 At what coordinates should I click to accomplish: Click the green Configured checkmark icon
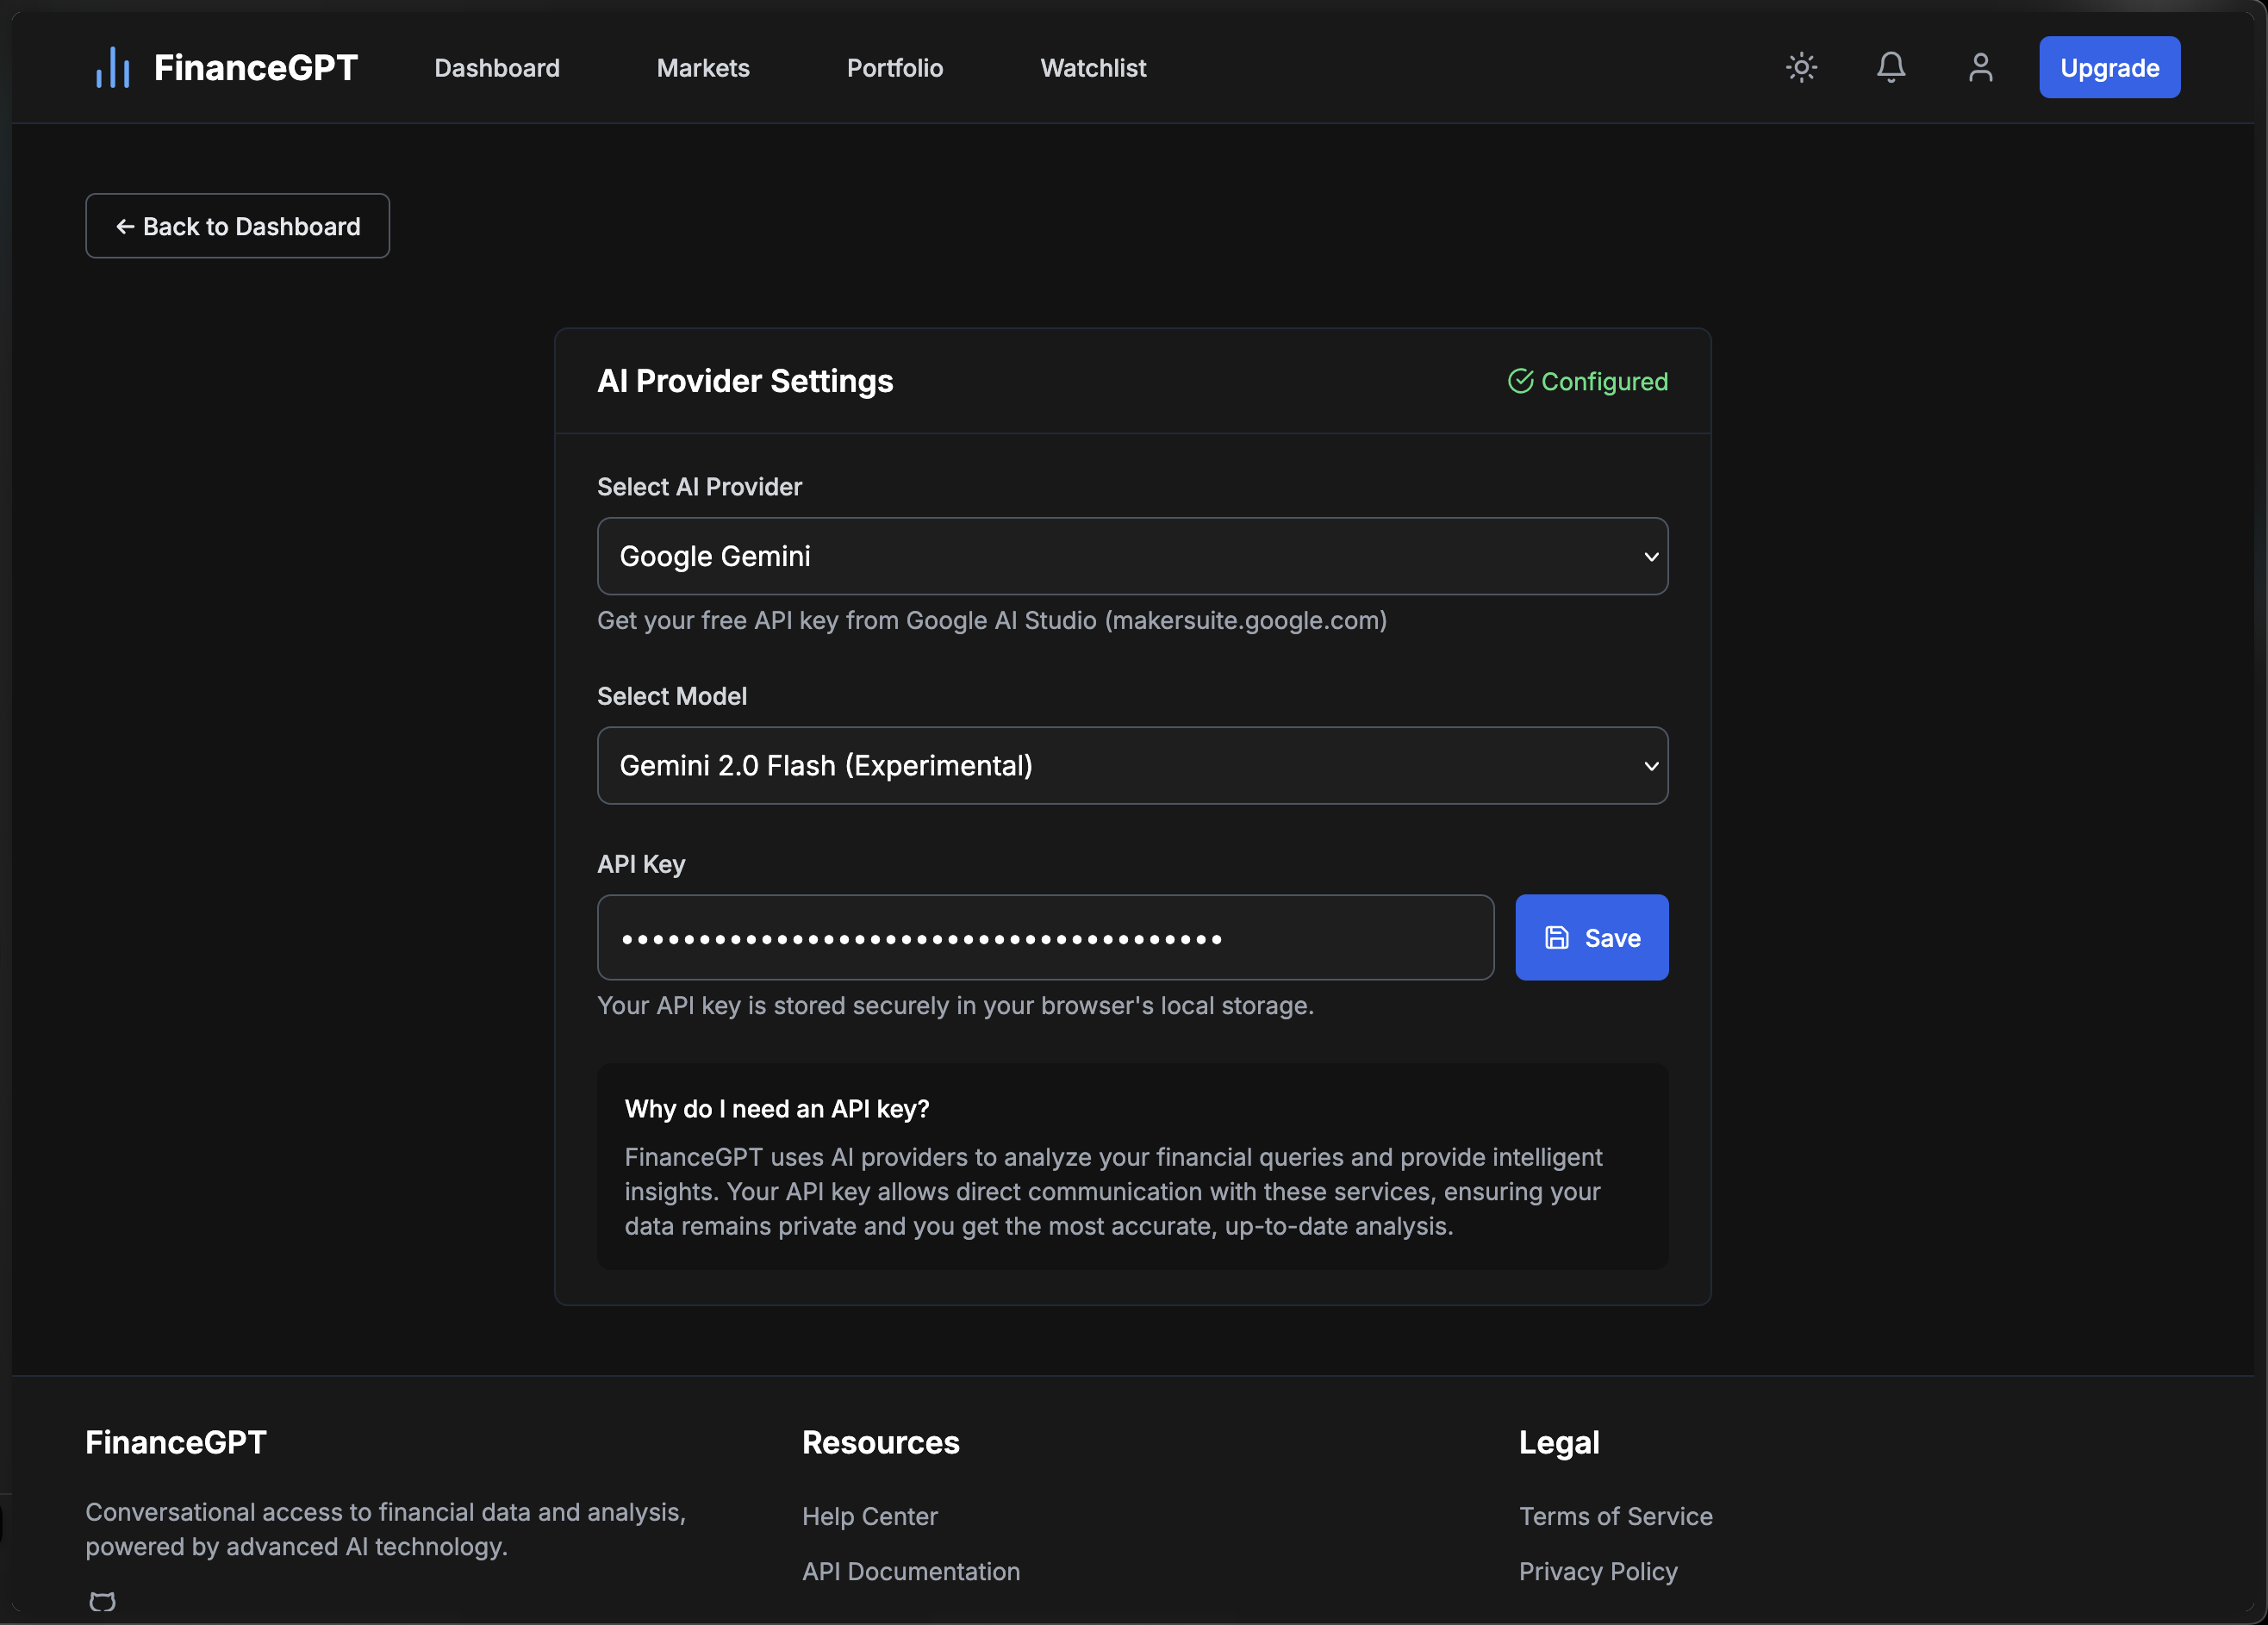[x=1520, y=381]
